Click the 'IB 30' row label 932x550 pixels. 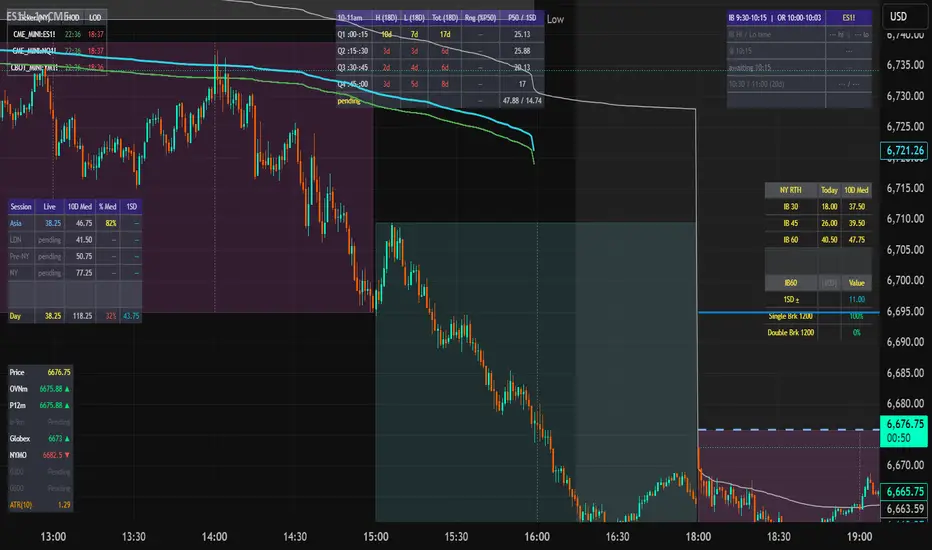tap(791, 207)
